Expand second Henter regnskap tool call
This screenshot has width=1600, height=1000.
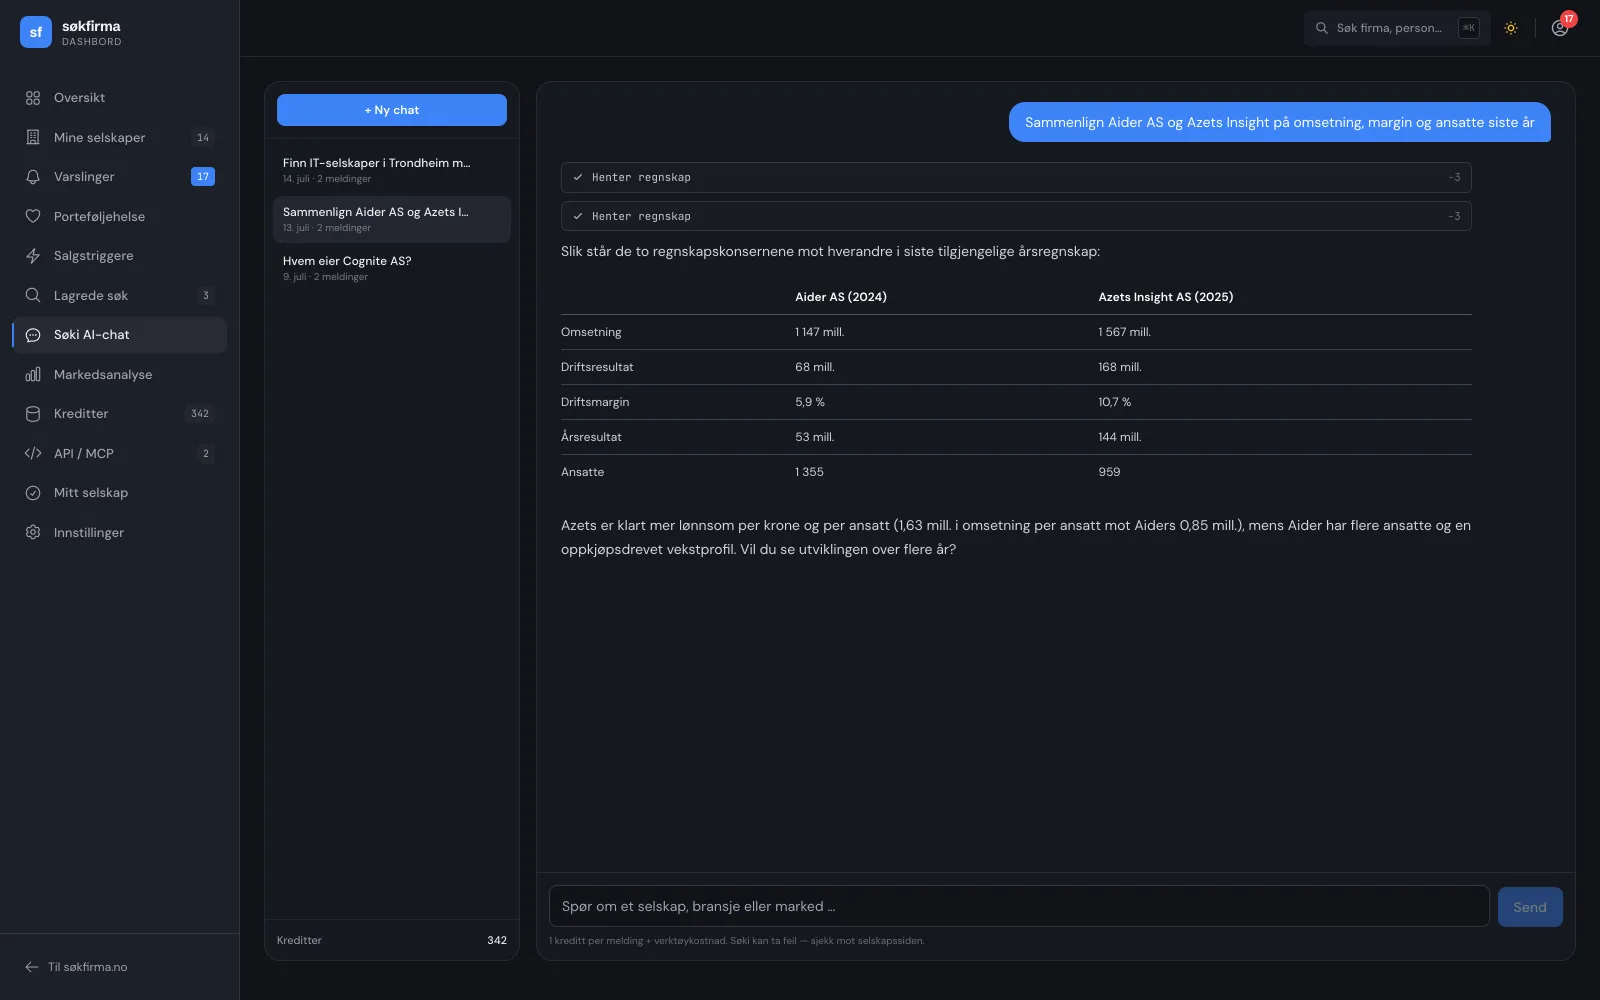pyautogui.click(x=1016, y=216)
